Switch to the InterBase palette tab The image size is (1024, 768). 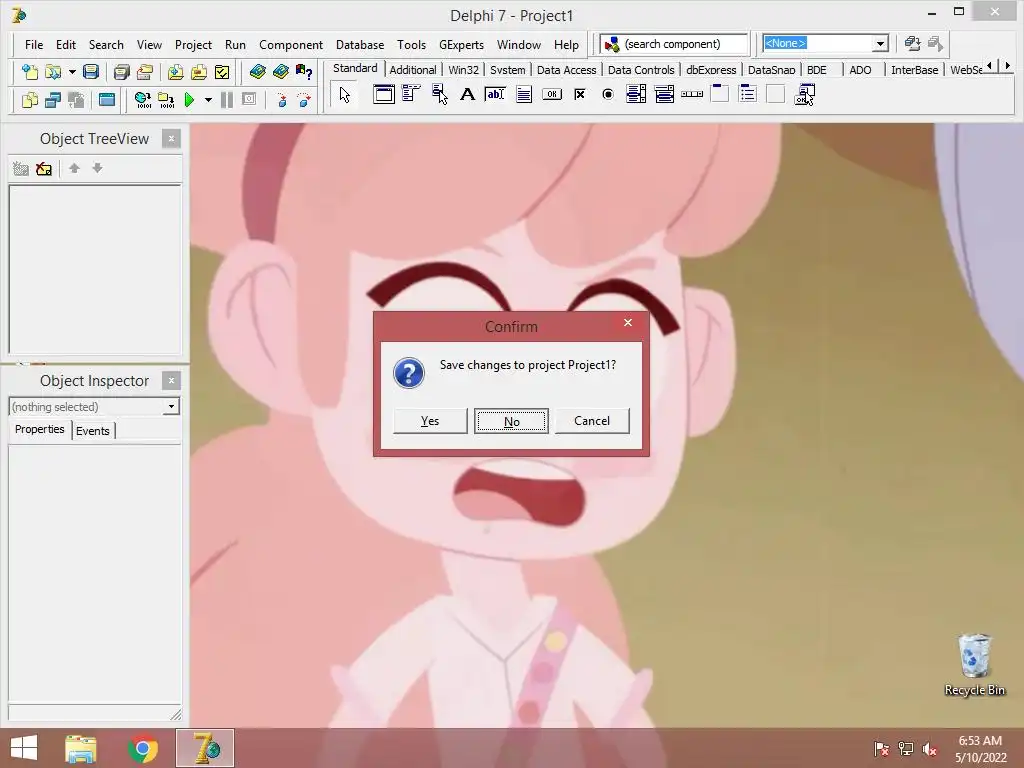914,70
